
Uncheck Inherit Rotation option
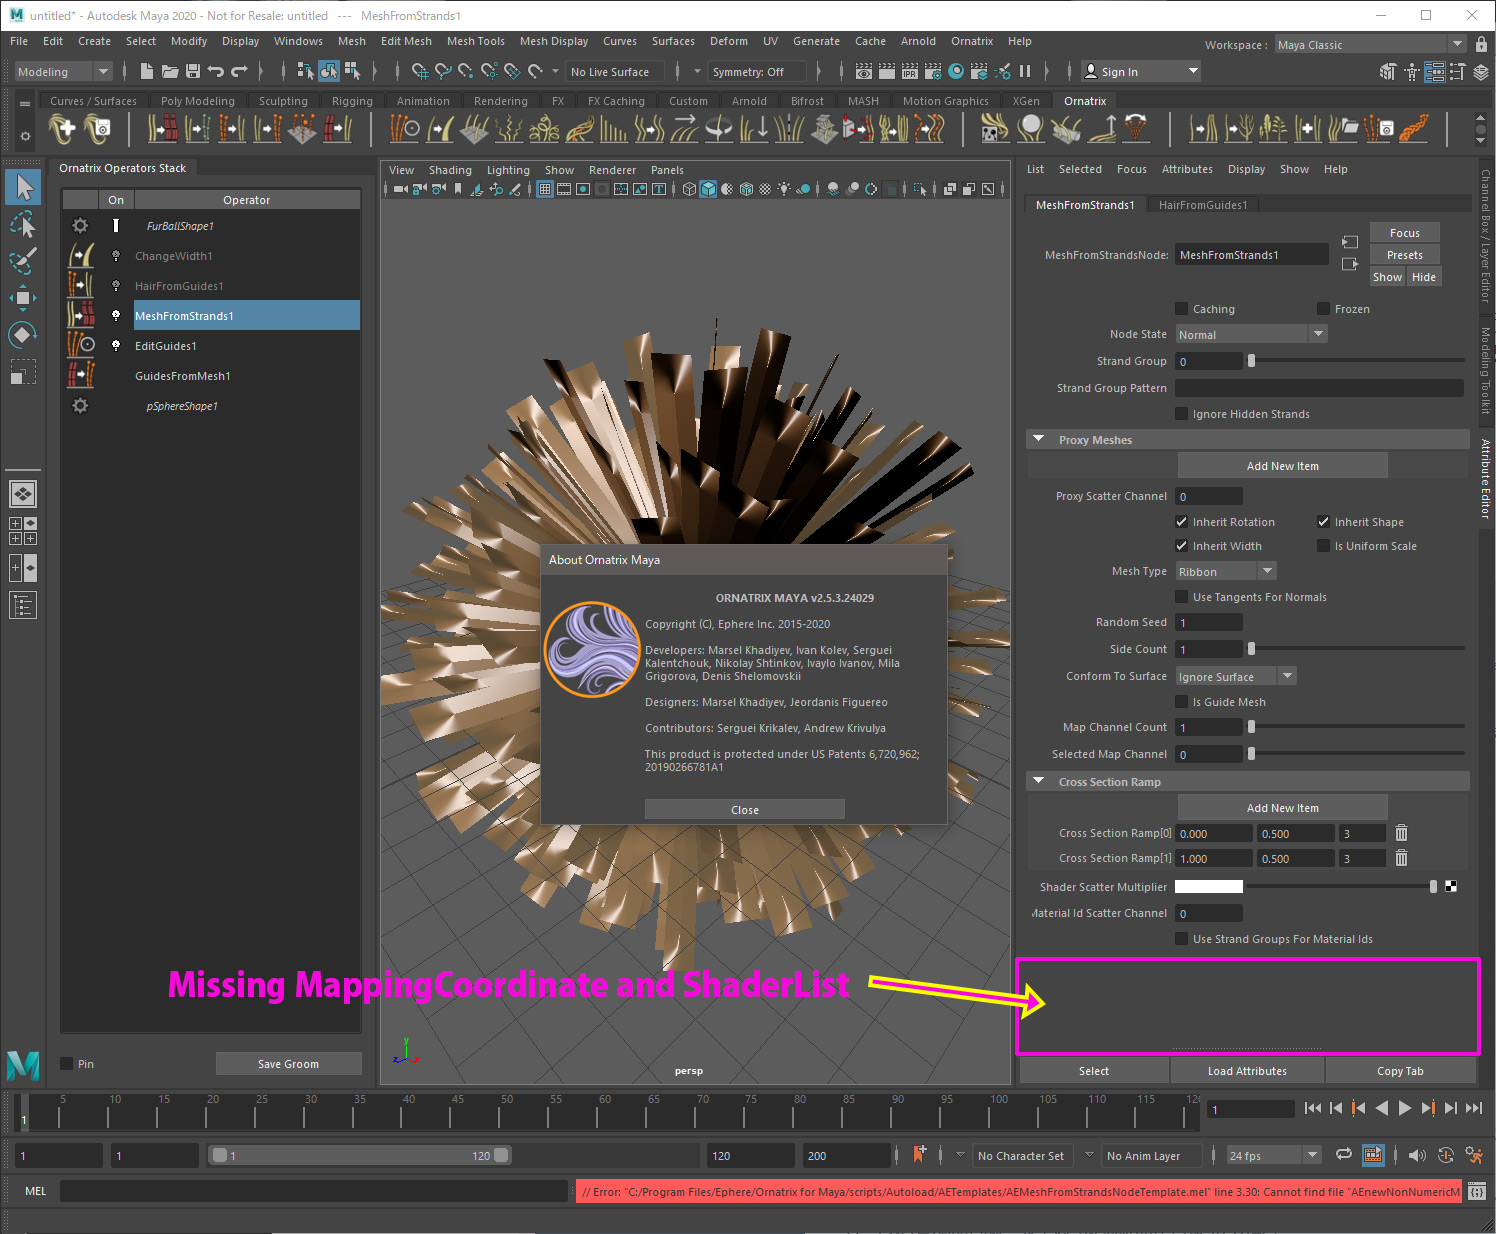(x=1182, y=522)
